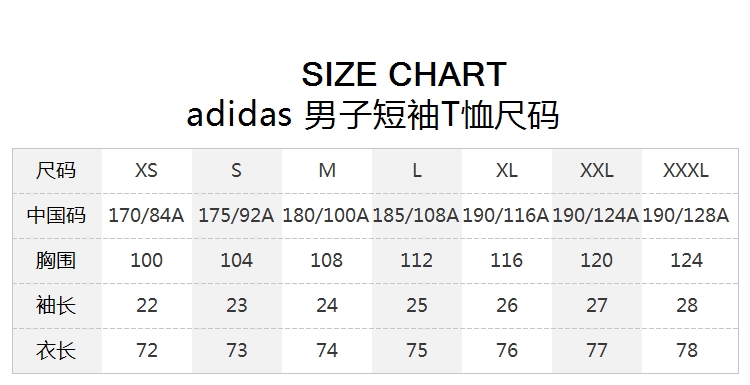The height and width of the screenshot is (385, 750).
Task: Click the 尺码 row header cell
Action: pyautogui.click(x=56, y=170)
